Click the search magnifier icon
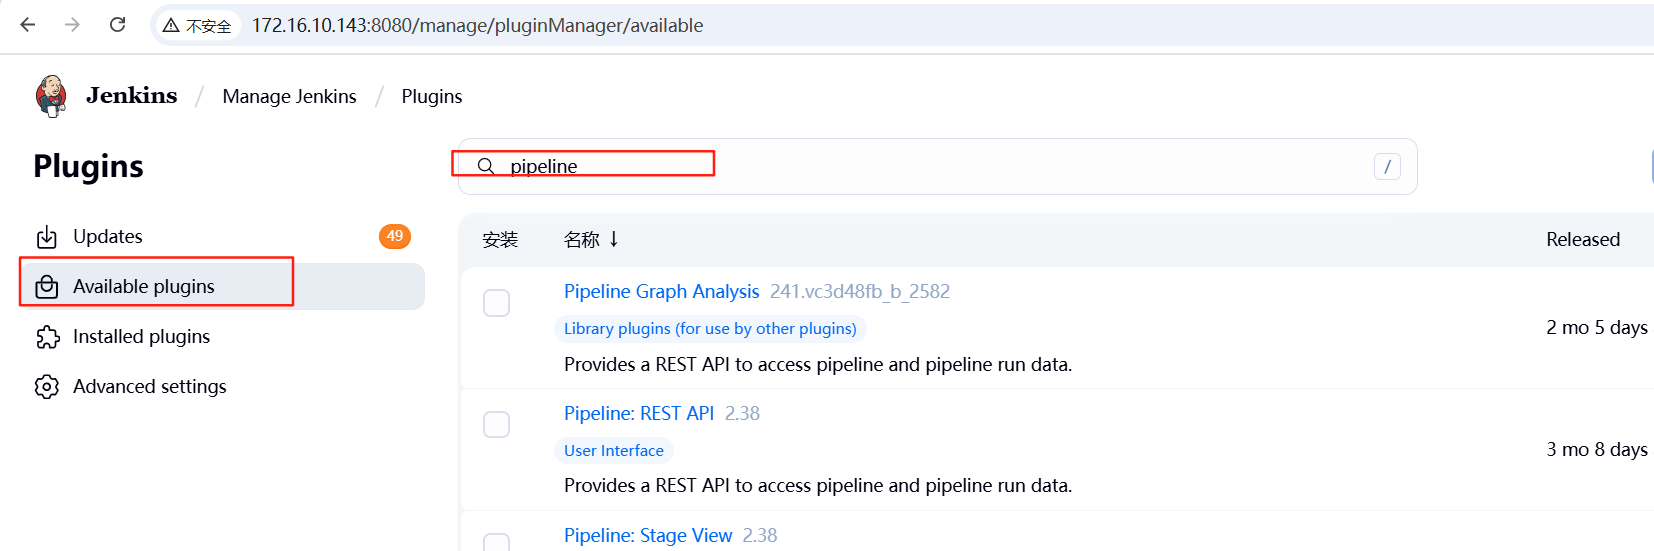The image size is (1654, 551). point(486,166)
